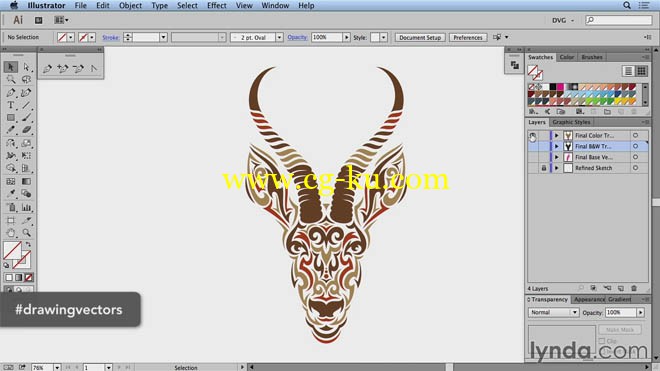Select the Line Segment tool

pos(27,105)
